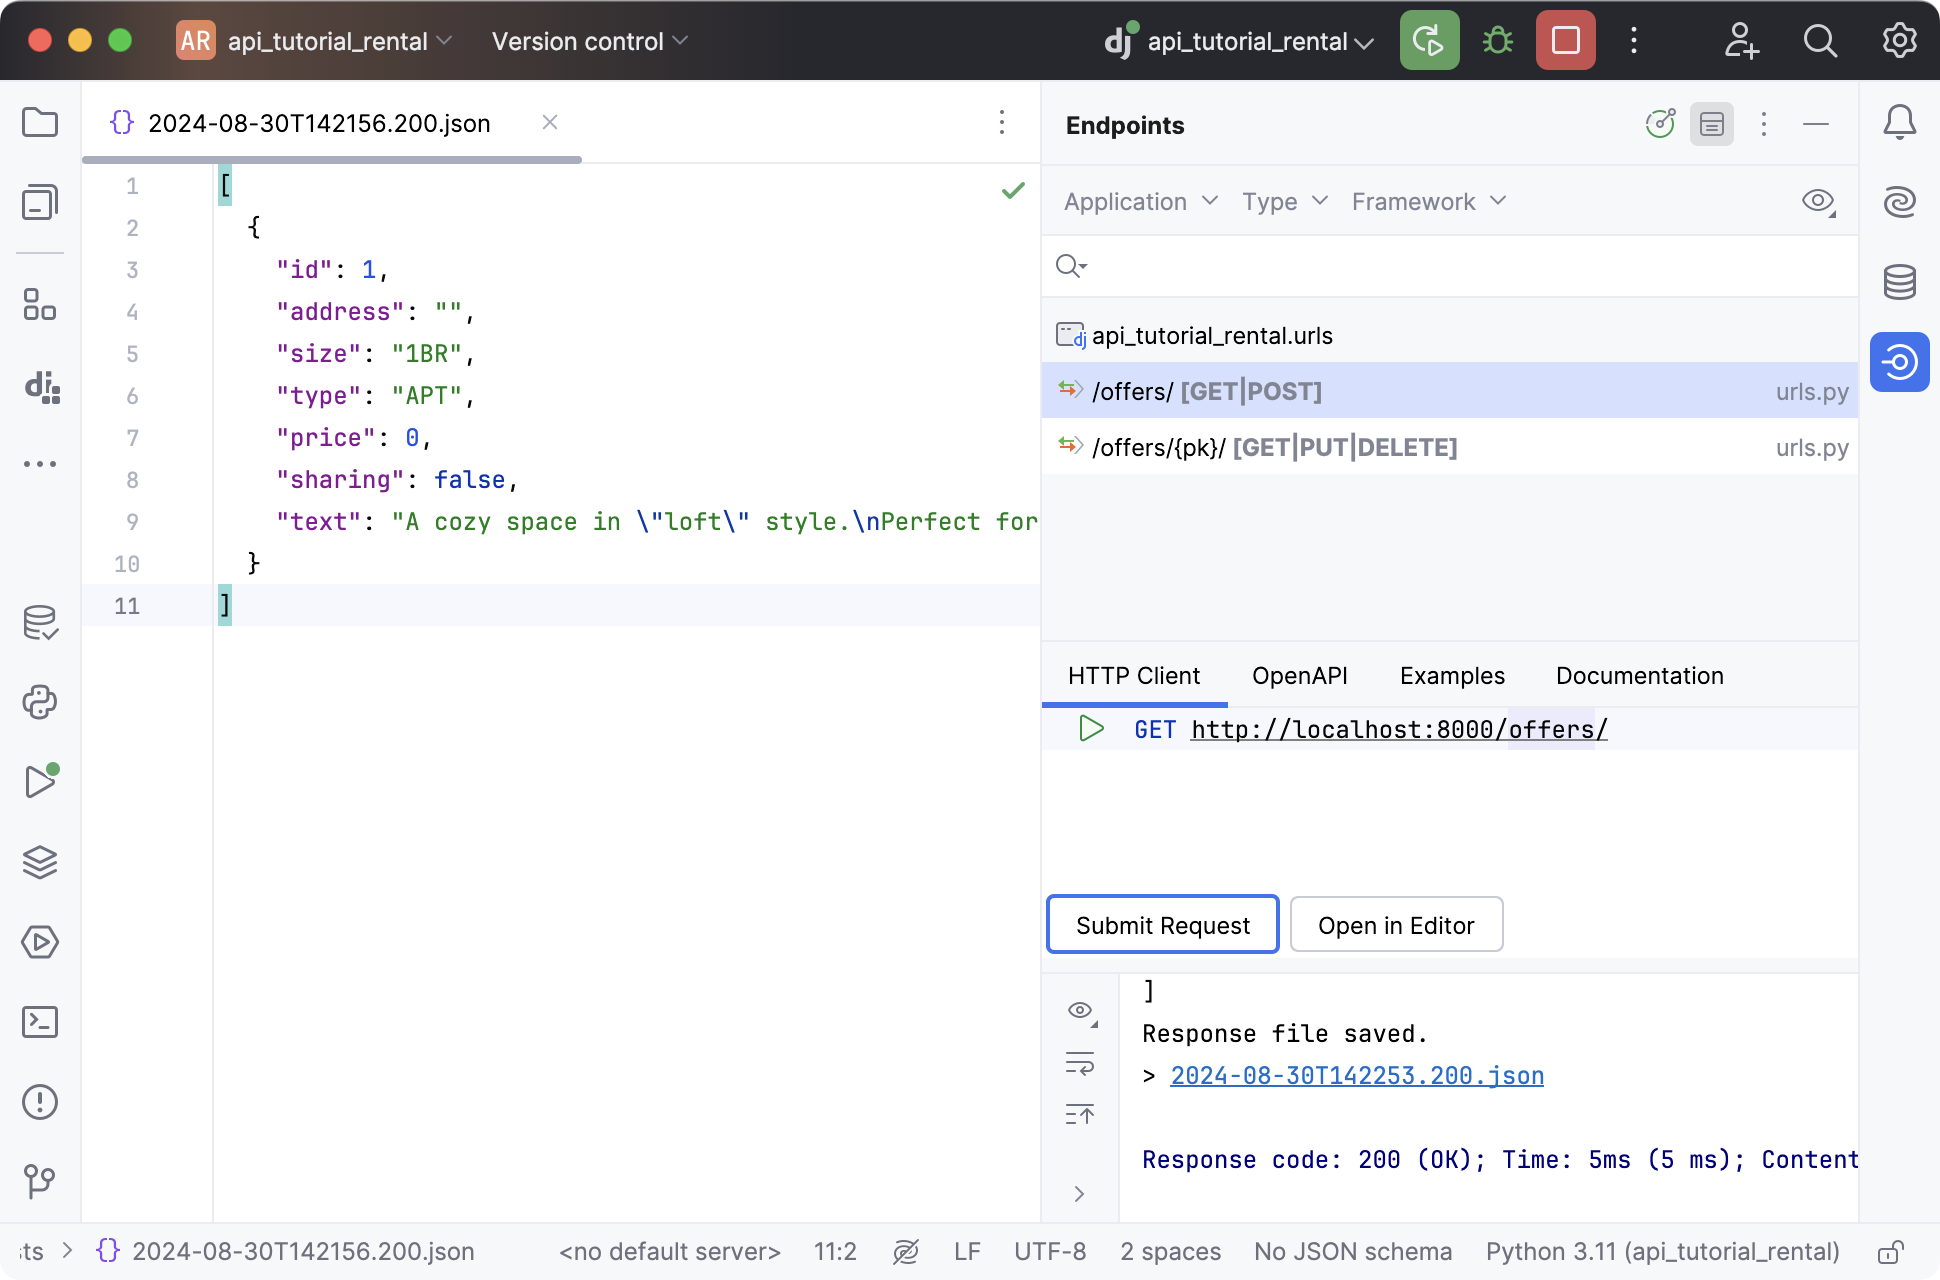The height and width of the screenshot is (1280, 1940).
Task: Open the eye visibility filter in Endpoints panel
Action: pyautogui.click(x=1814, y=201)
